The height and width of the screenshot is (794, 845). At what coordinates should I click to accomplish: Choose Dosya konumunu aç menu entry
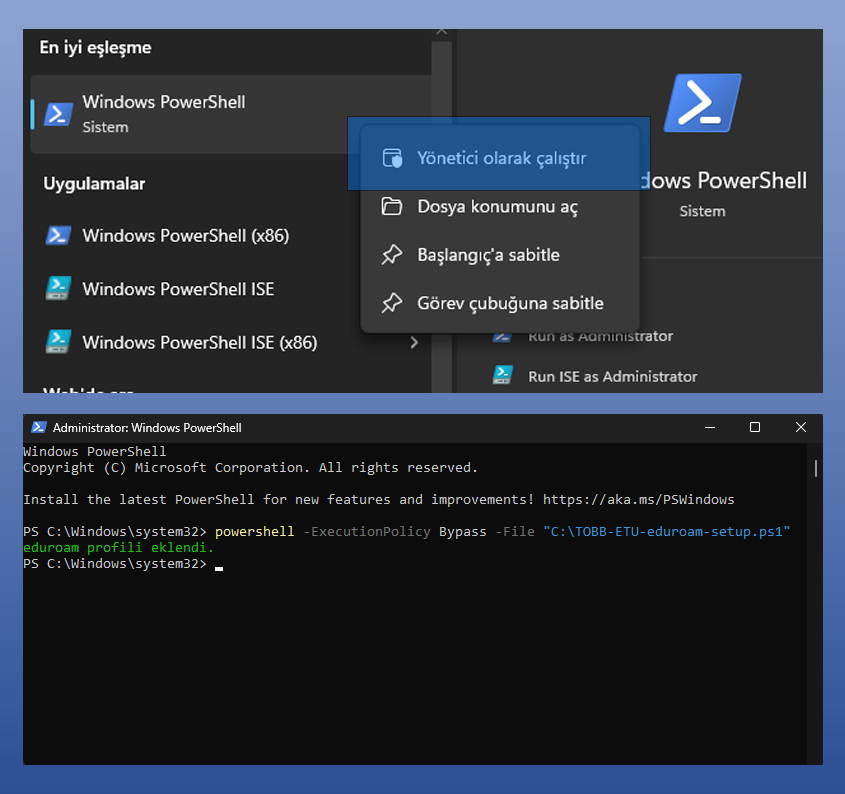tap(497, 207)
